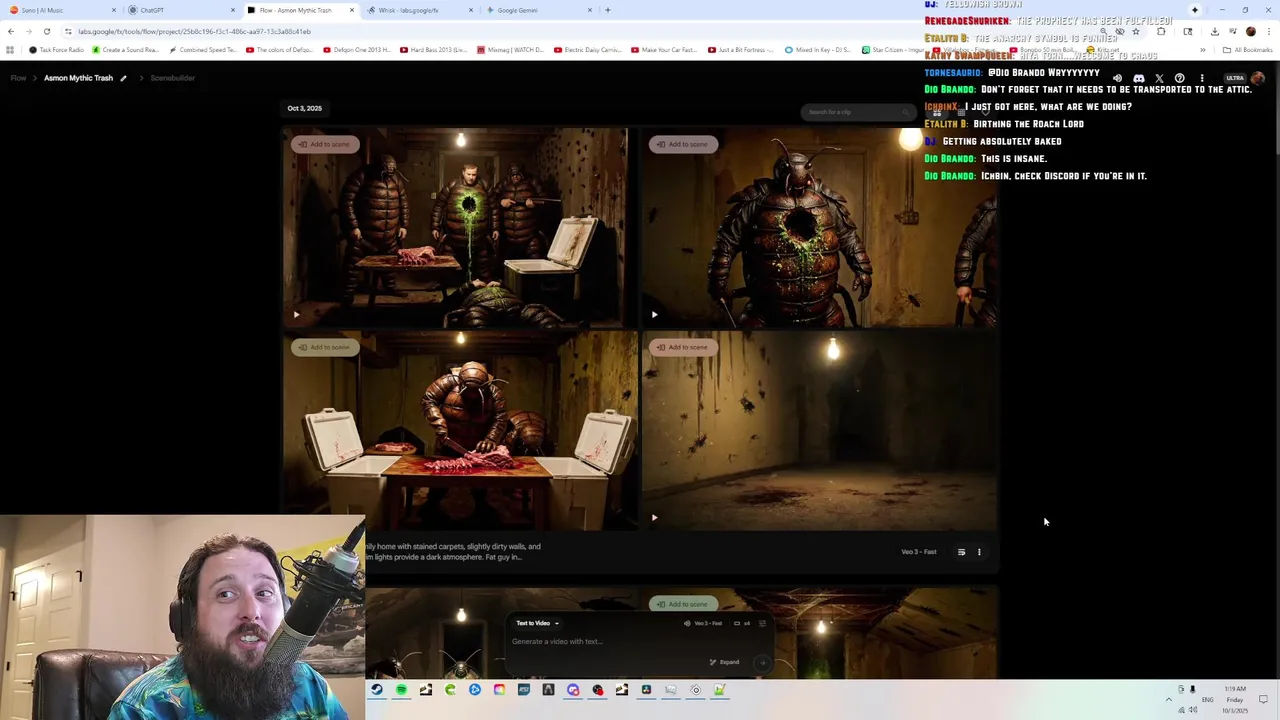Image resolution: width=1280 pixels, height=720 pixels.
Task: Add the bottom row clip to scene
Action: coord(683,604)
